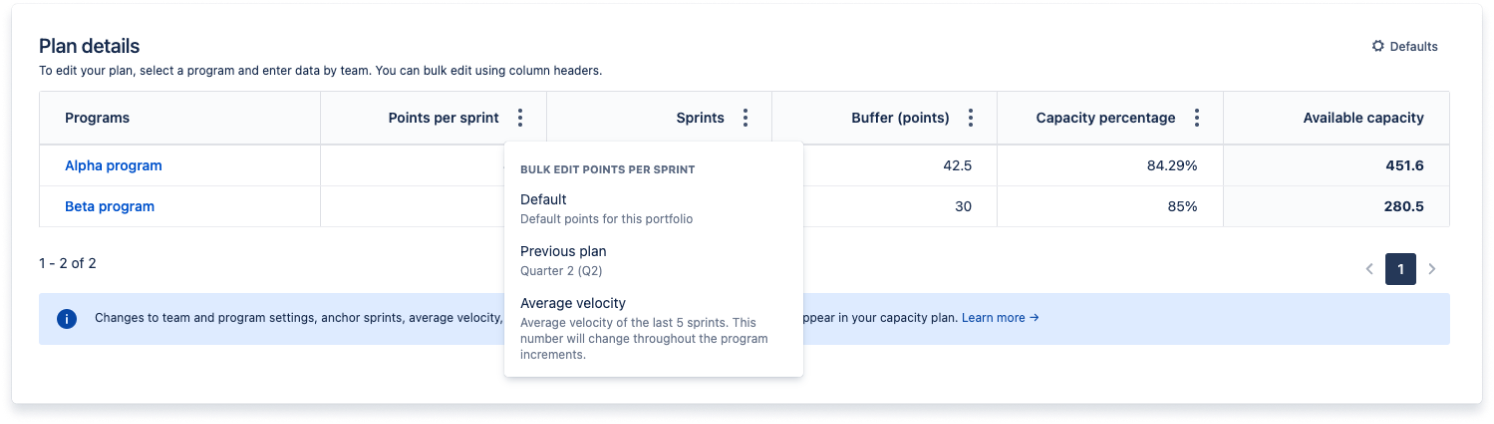Viewport: 1494px width, 424px height.
Task: Open the Beta program link
Action: click(x=110, y=207)
